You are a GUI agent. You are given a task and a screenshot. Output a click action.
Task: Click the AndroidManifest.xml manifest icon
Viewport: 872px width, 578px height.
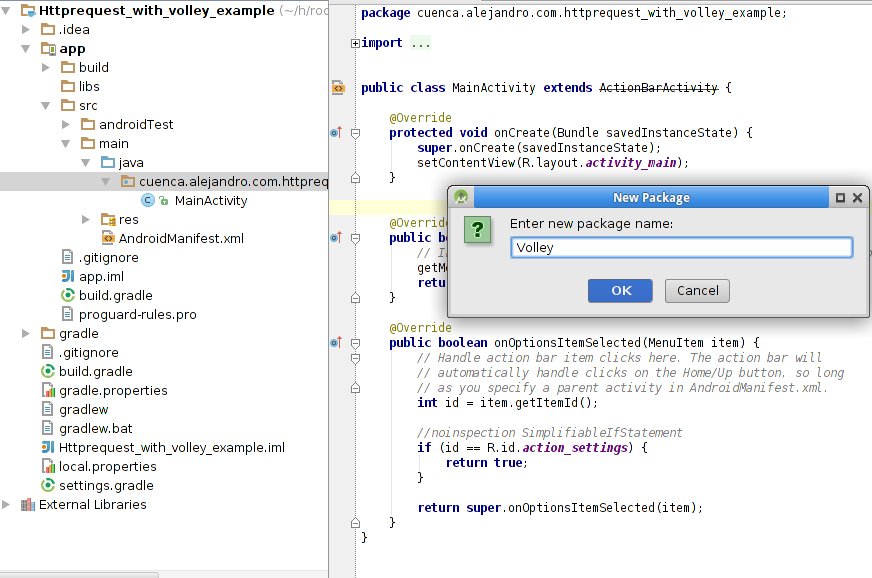(x=107, y=238)
